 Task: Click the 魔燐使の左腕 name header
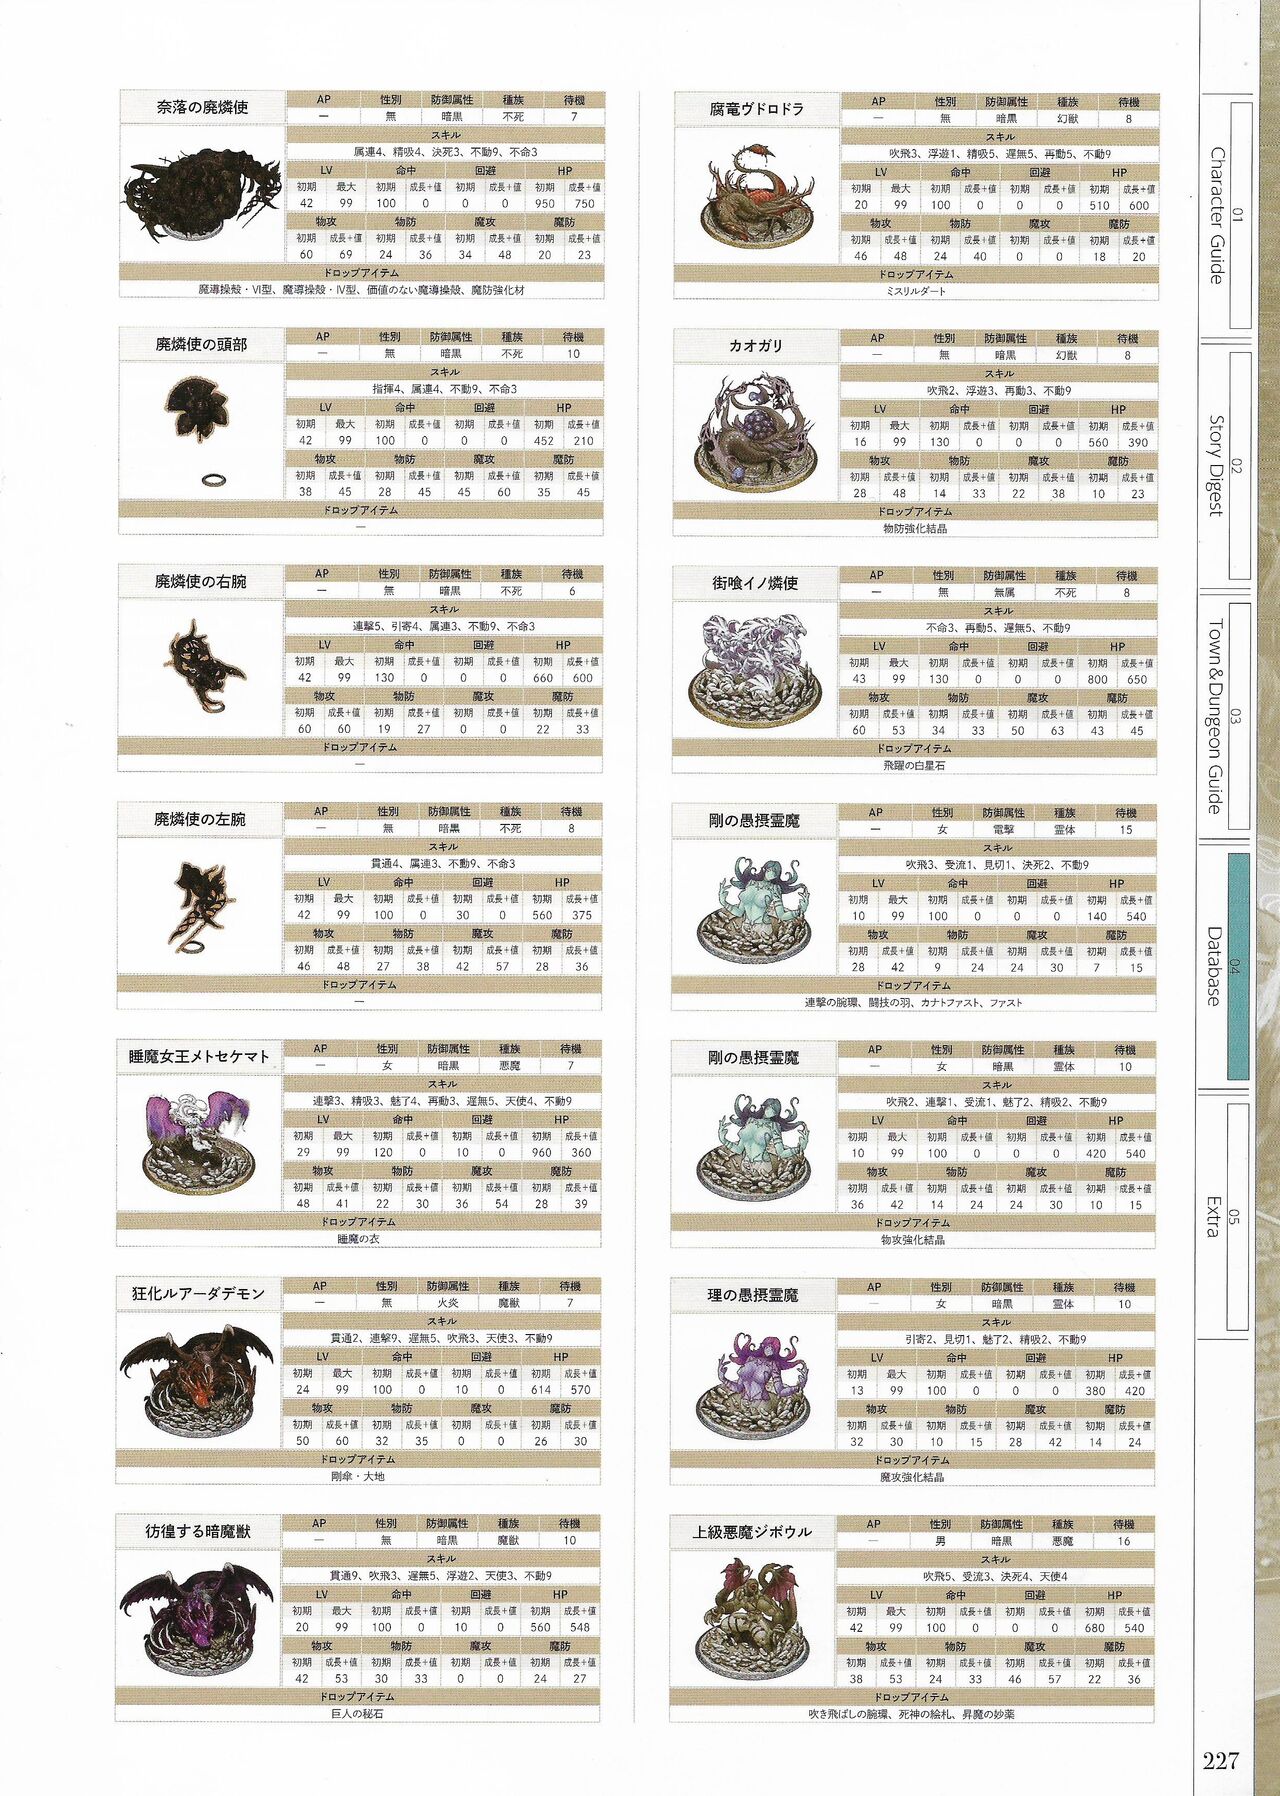point(200,820)
